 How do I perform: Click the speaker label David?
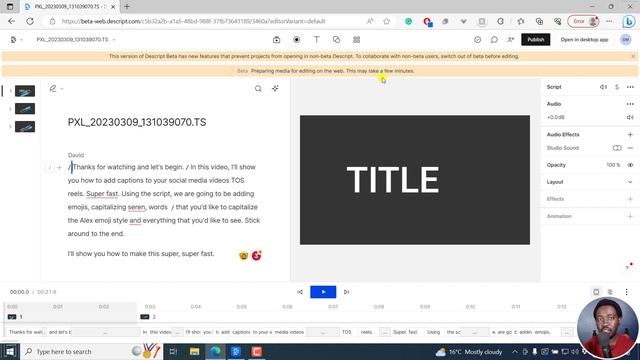(x=76, y=155)
